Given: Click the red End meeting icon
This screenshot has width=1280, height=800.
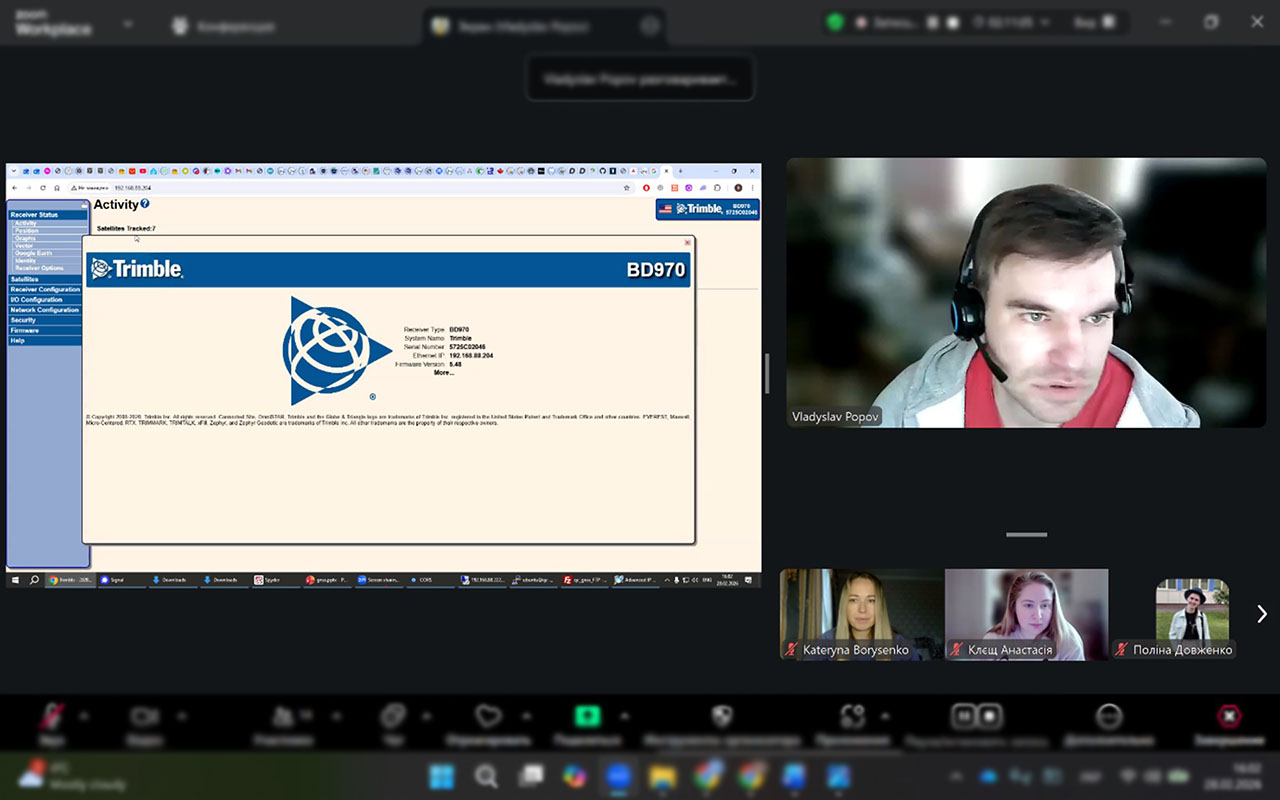Looking at the screenshot, I should [1228, 716].
